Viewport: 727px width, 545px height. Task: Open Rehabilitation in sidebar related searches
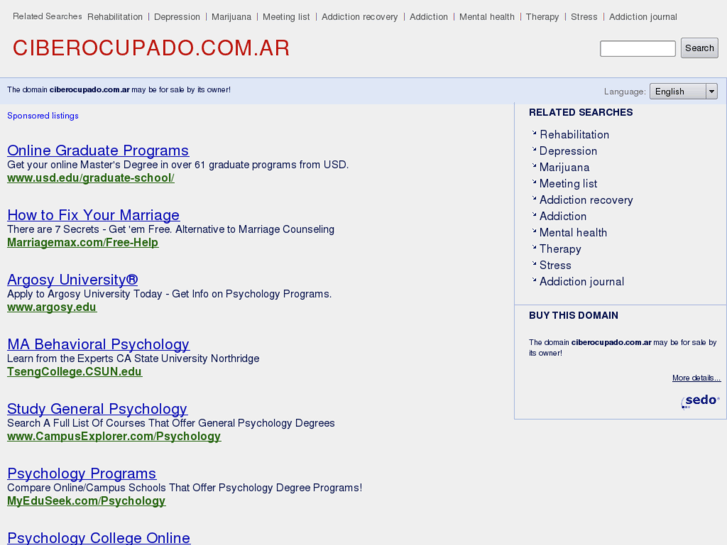pyautogui.click(x=574, y=135)
